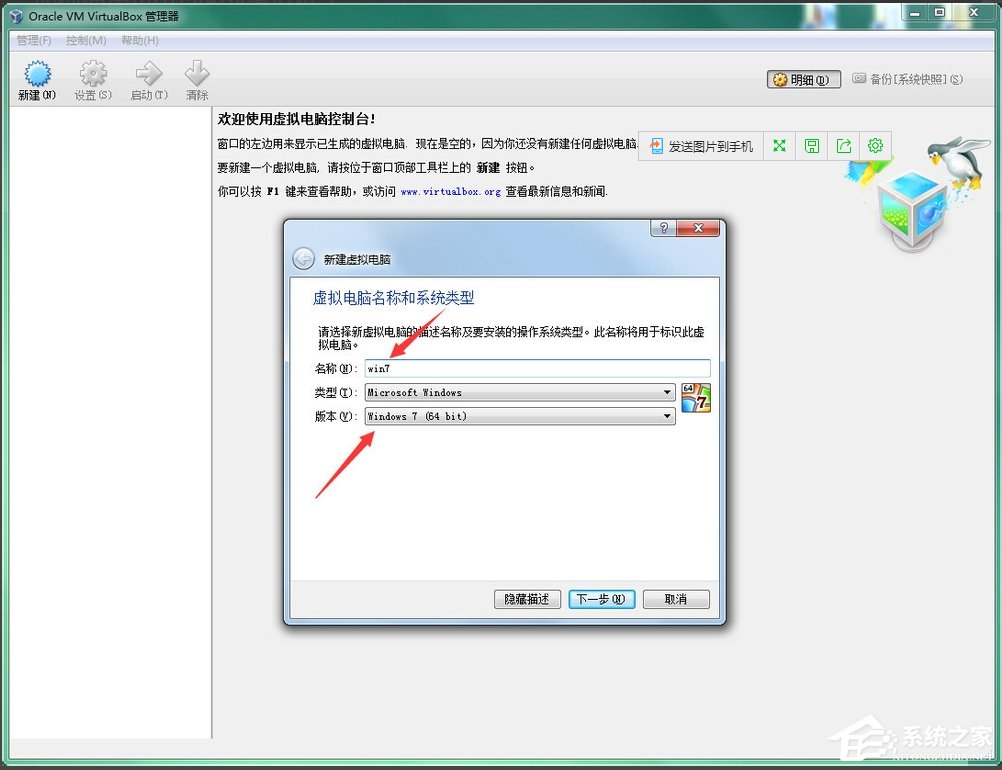The width and height of the screenshot is (1002, 770).
Task: Click the green gear settings icon
Action: (875, 145)
